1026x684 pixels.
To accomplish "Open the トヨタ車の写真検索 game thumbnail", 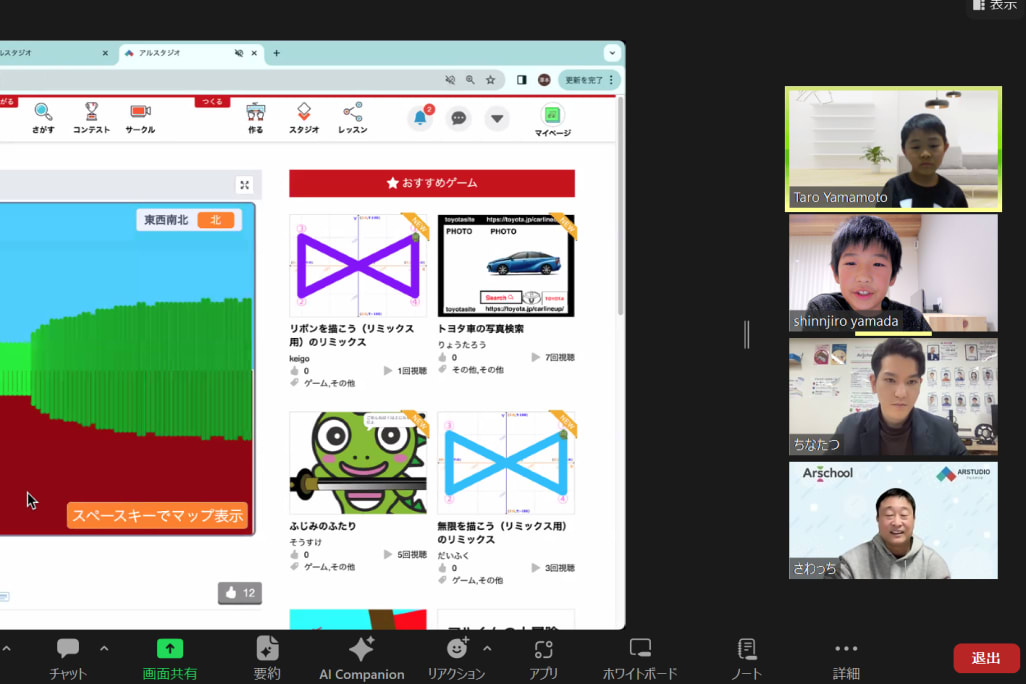I will [506, 265].
